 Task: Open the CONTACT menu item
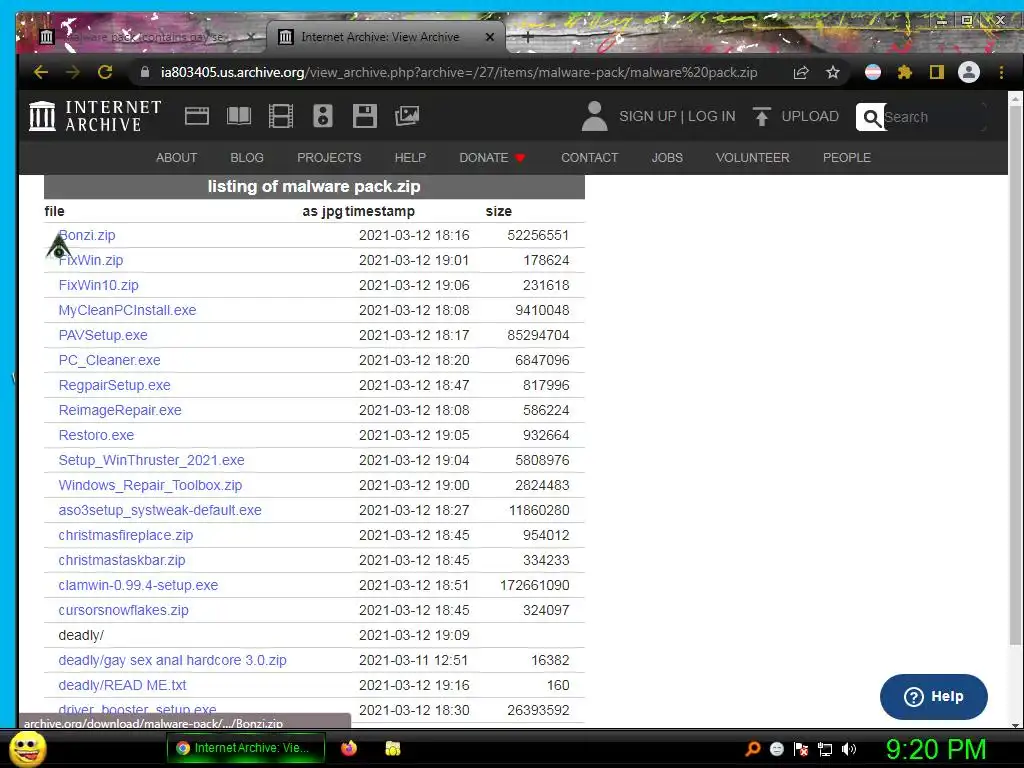tap(589, 157)
